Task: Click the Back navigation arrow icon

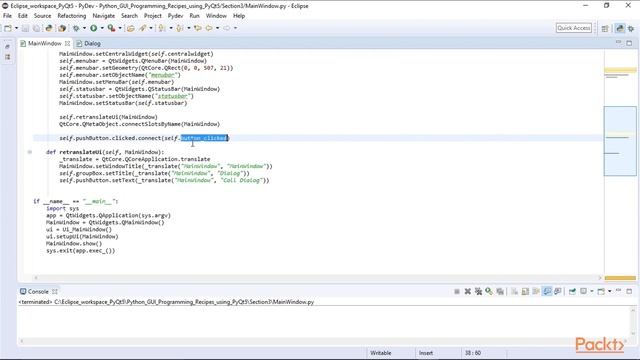Action: pyautogui.click(x=209, y=28)
